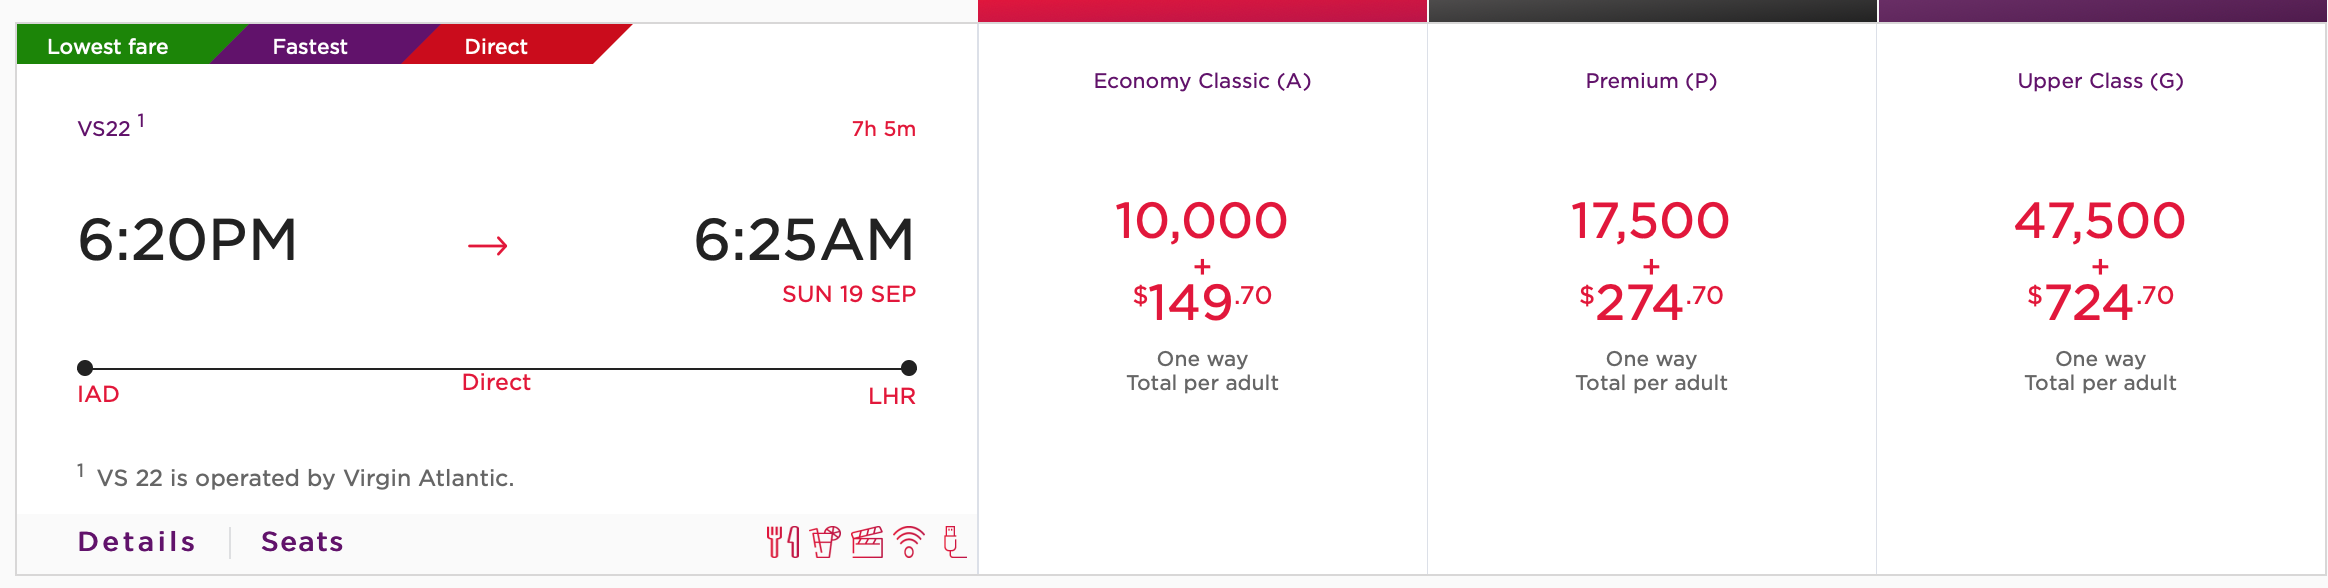Select the Lowest fare tag
2328x588 pixels.
tap(108, 46)
